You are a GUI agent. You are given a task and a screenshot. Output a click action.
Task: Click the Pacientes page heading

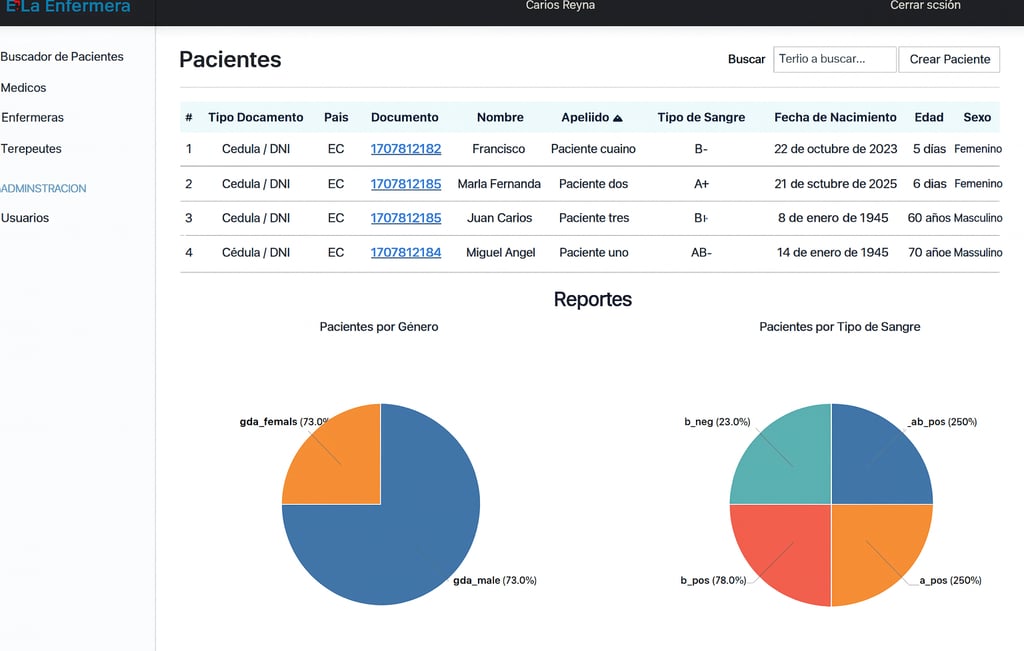(230, 59)
